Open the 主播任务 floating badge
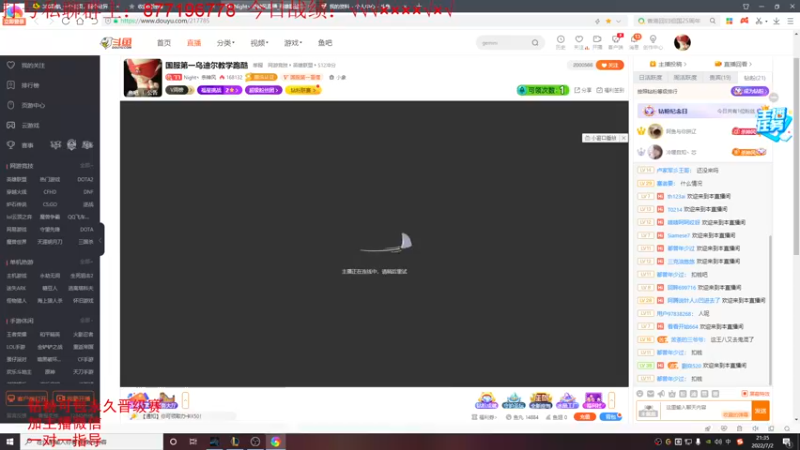This screenshot has height=450, width=800. click(774, 123)
